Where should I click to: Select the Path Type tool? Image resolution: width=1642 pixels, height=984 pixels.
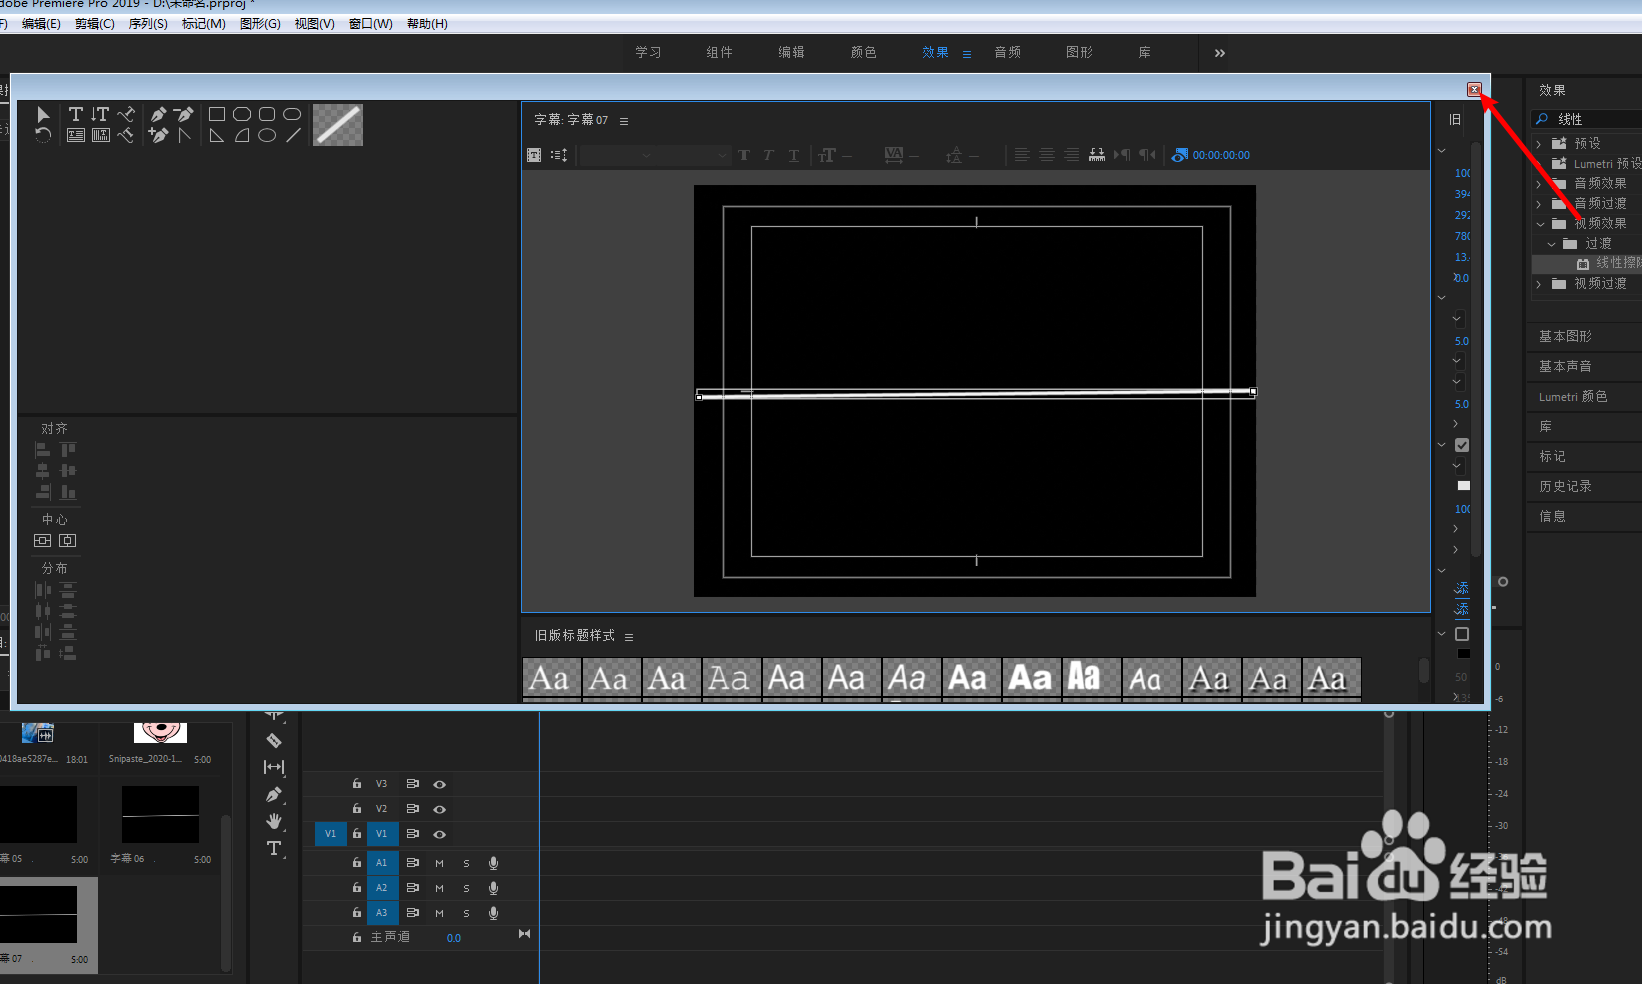point(126,115)
